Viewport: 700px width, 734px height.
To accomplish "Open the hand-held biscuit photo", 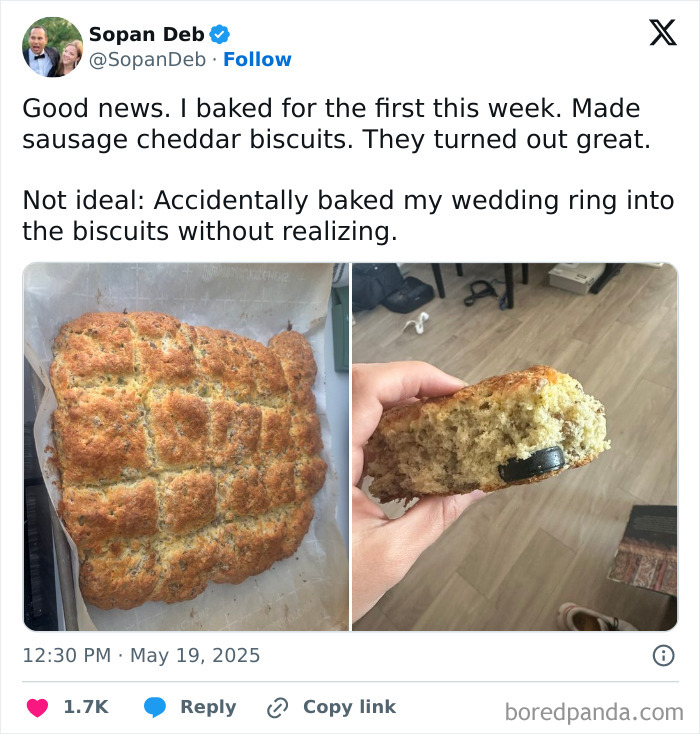I will coord(514,446).
